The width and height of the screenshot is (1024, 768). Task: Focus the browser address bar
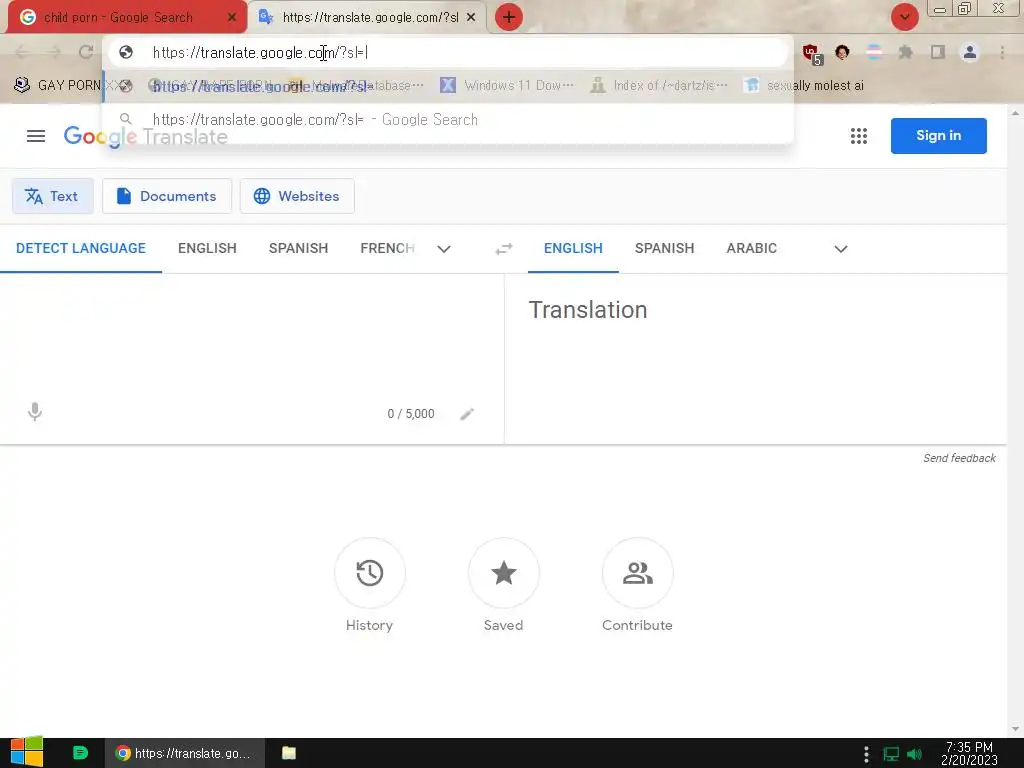(448, 52)
